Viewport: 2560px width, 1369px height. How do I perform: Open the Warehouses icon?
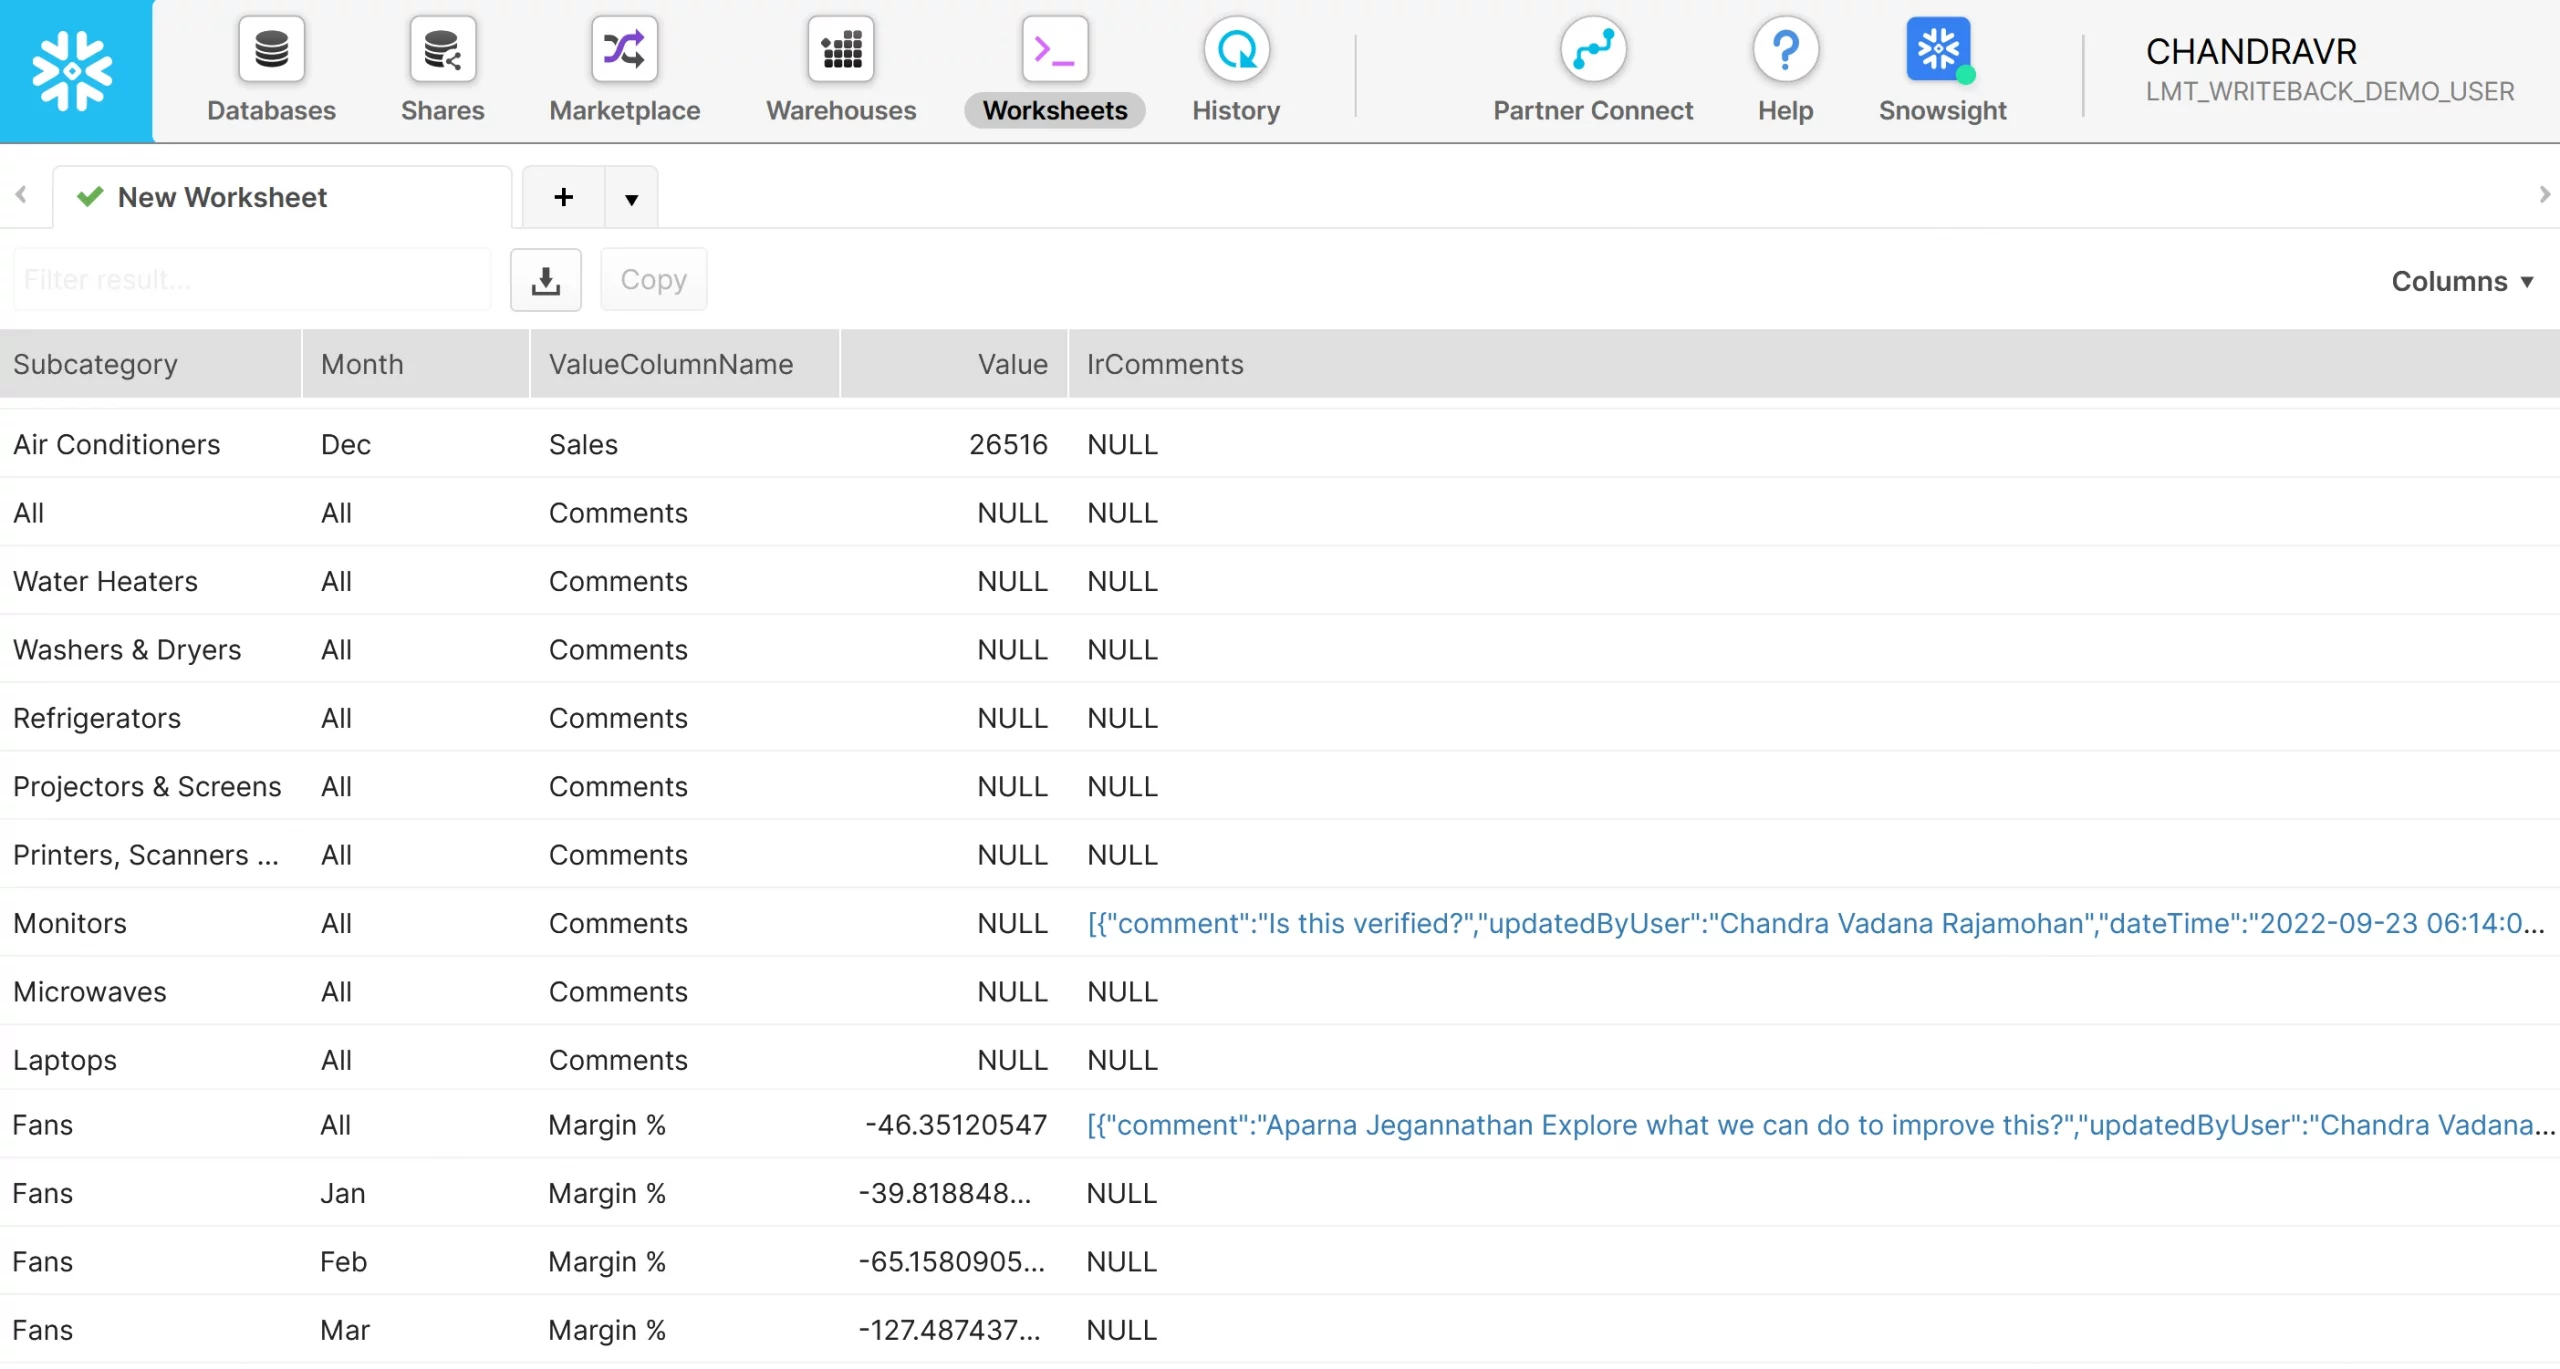(841, 49)
